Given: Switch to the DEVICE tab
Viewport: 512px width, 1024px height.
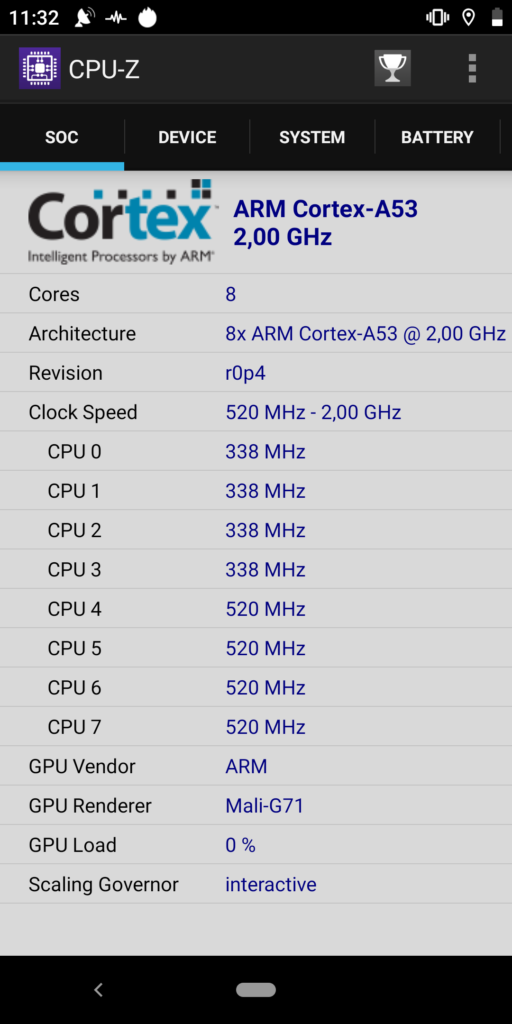Looking at the screenshot, I should pyautogui.click(x=187, y=137).
